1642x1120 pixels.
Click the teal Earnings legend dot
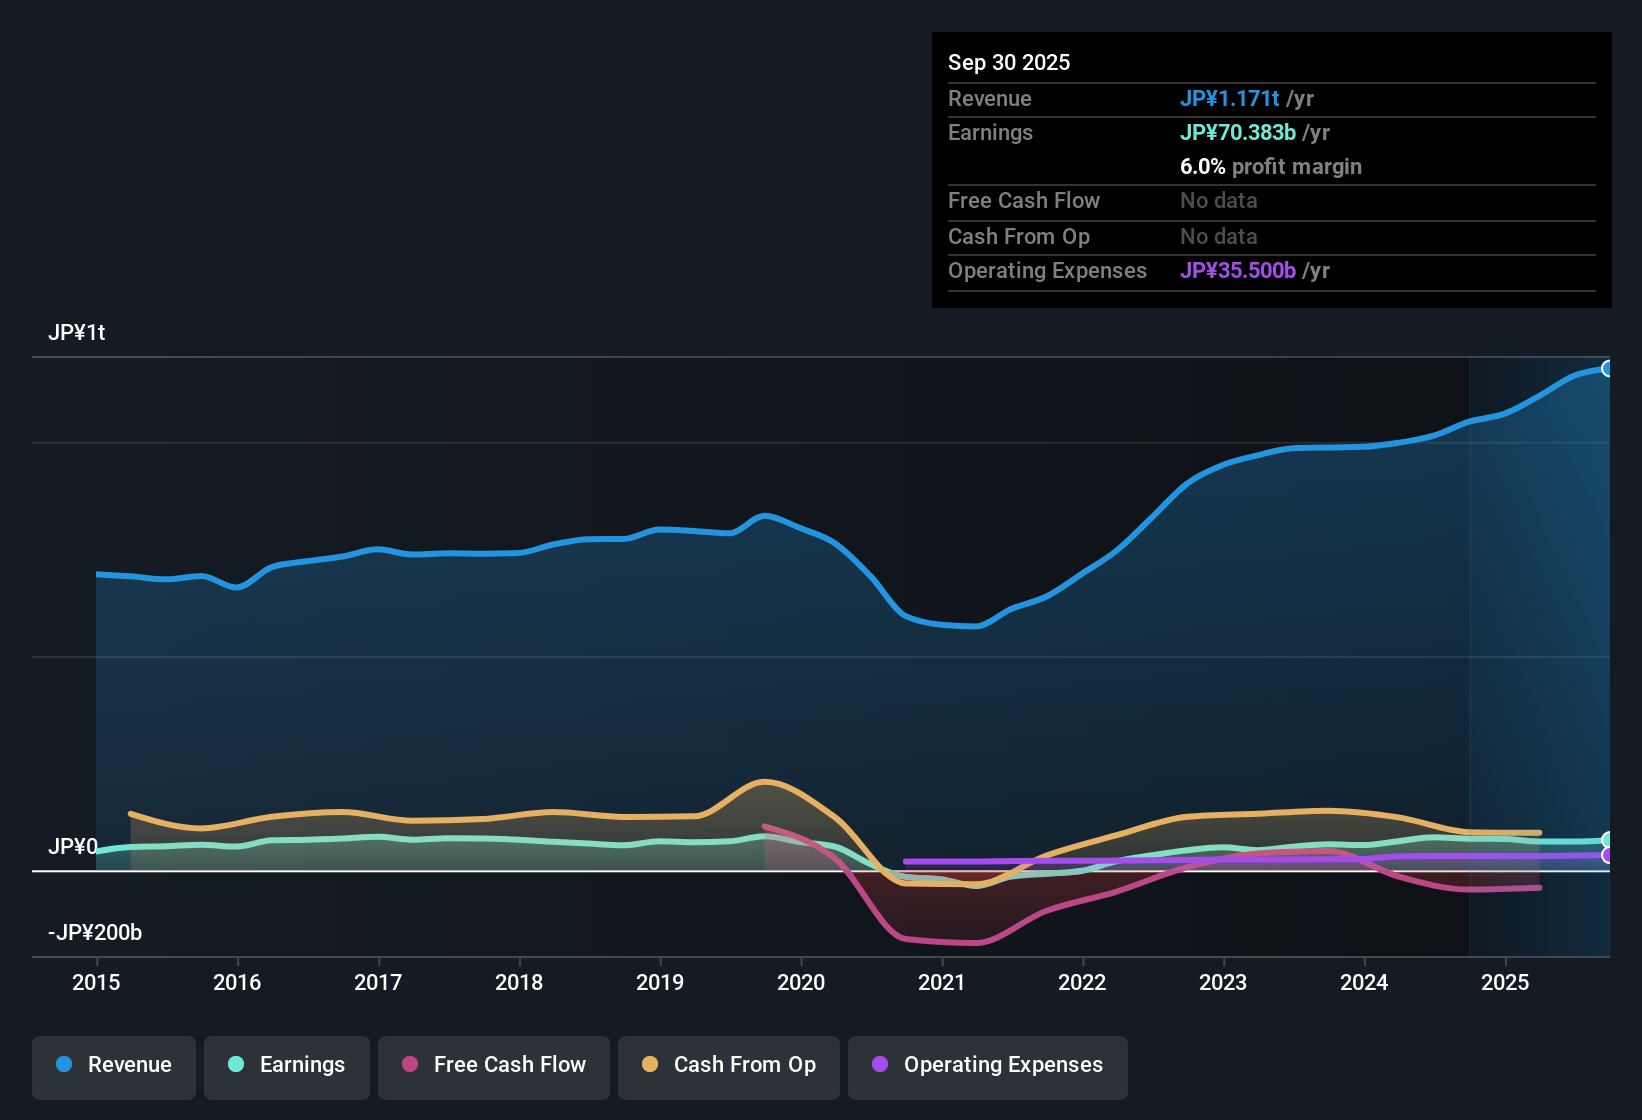pos(236,1065)
